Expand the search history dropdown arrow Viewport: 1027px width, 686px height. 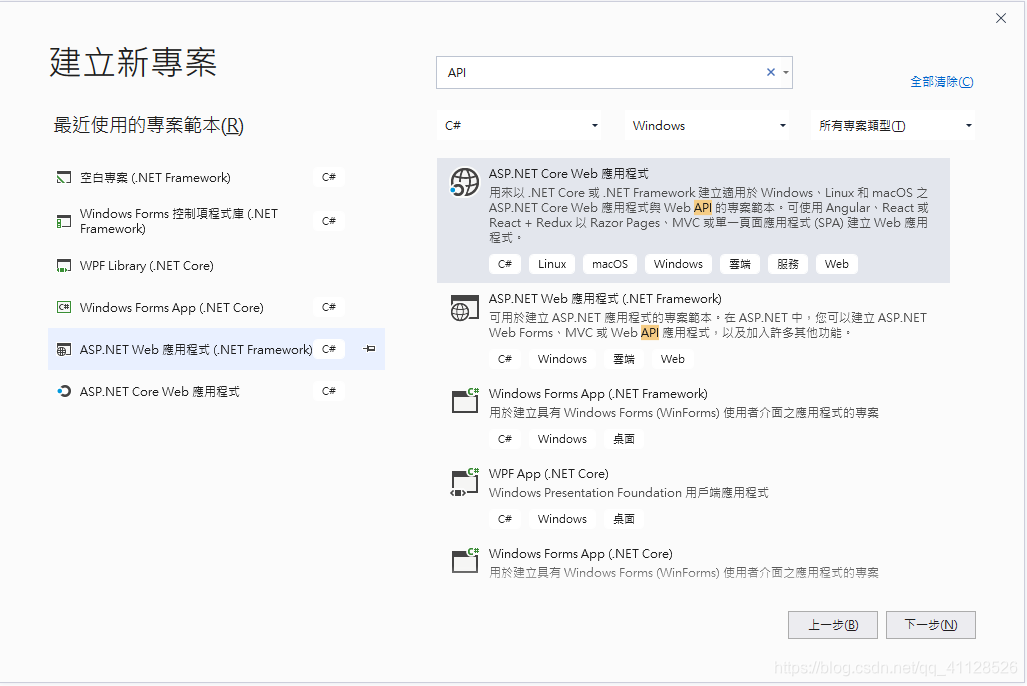click(785, 72)
